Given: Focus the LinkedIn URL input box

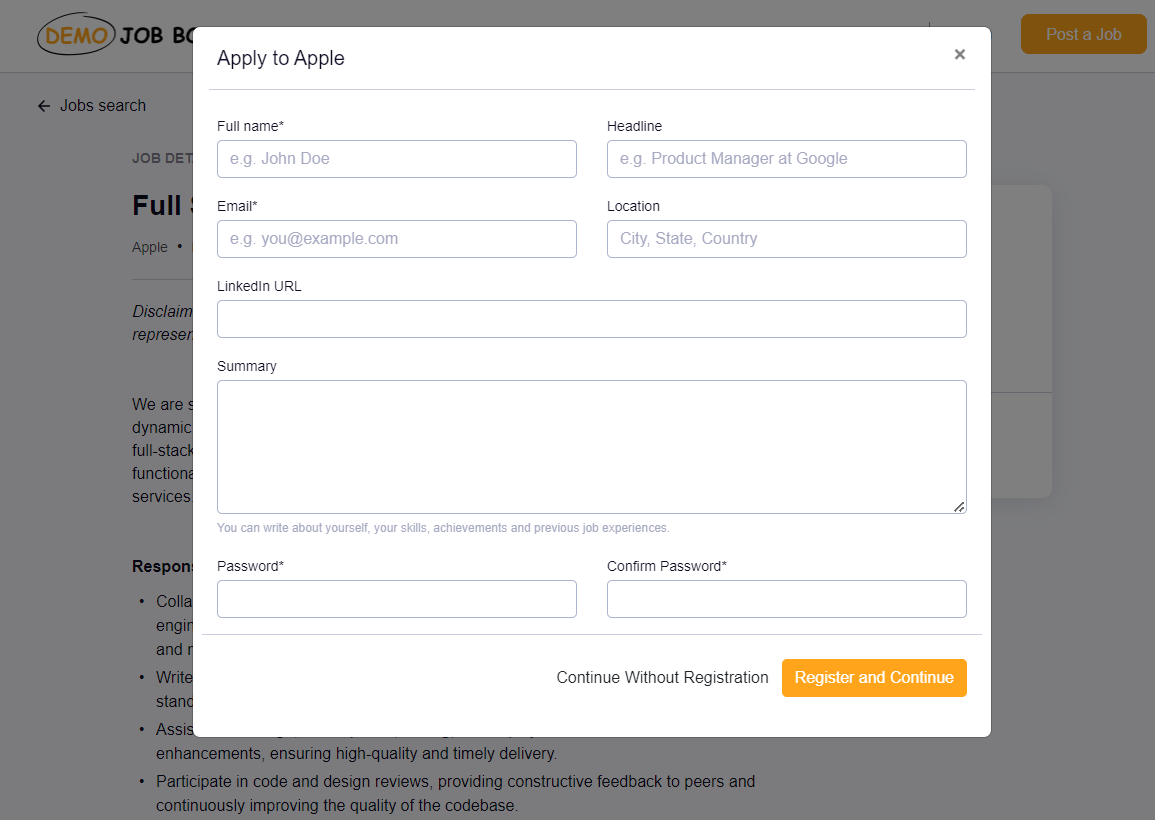Looking at the screenshot, I should [592, 319].
